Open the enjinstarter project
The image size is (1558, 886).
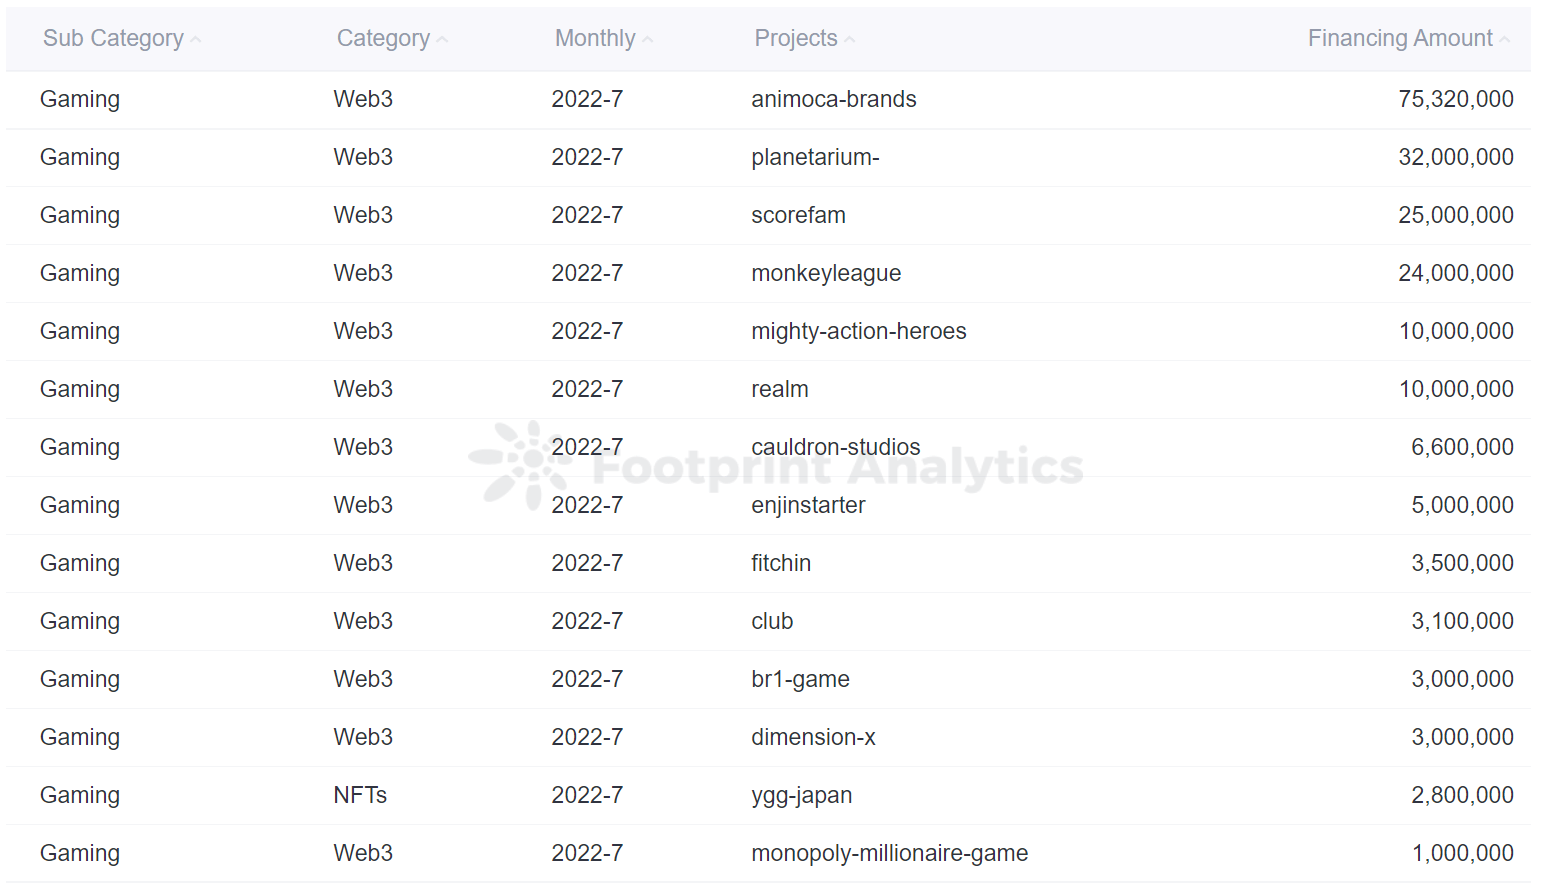pyautogui.click(x=808, y=505)
